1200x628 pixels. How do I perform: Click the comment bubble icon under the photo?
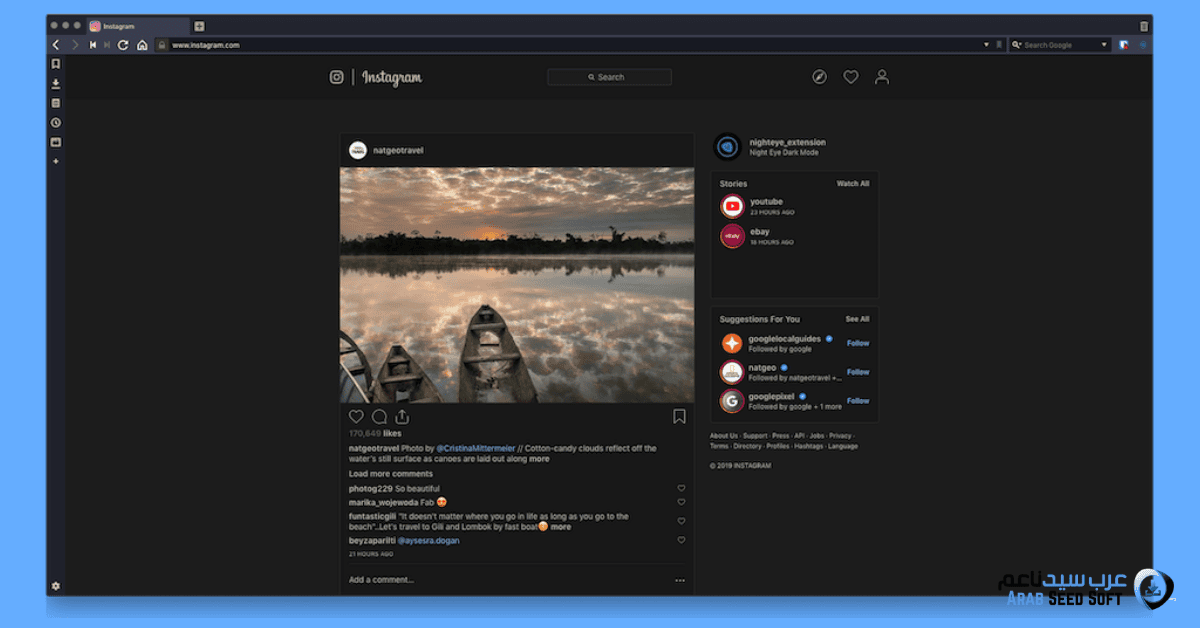point(379,417)
